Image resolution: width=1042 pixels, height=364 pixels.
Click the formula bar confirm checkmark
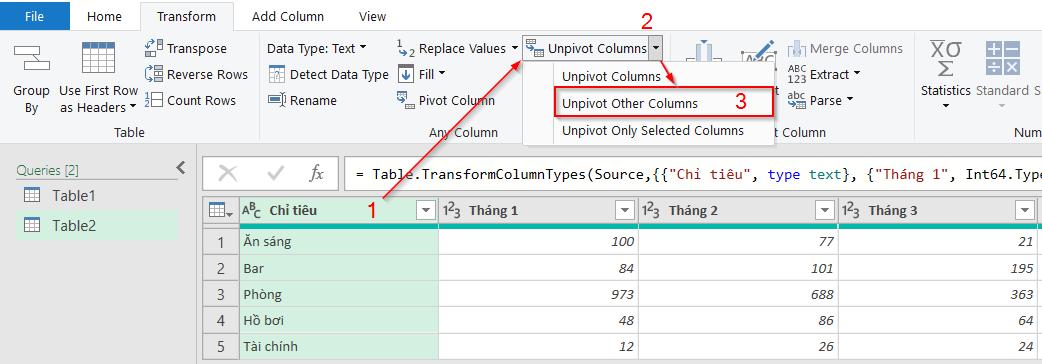point(274,174)
